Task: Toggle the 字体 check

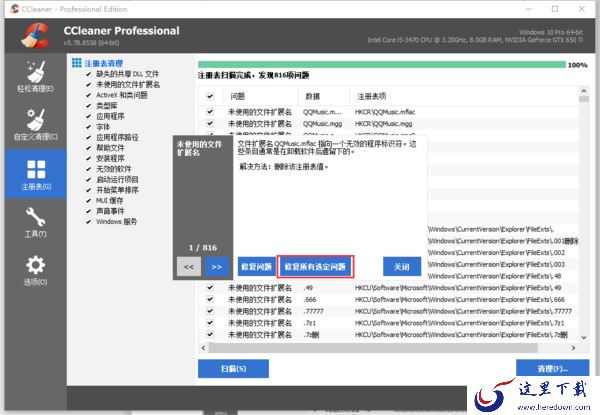Action: [88, 127]
